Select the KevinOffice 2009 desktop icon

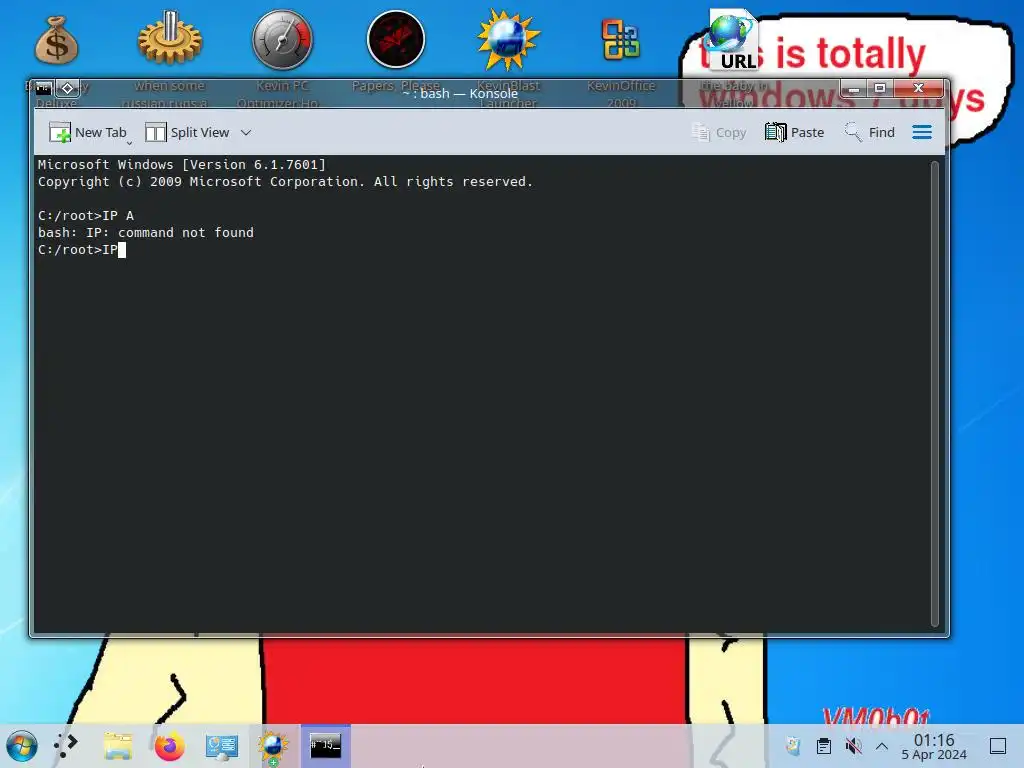point(621,39)
